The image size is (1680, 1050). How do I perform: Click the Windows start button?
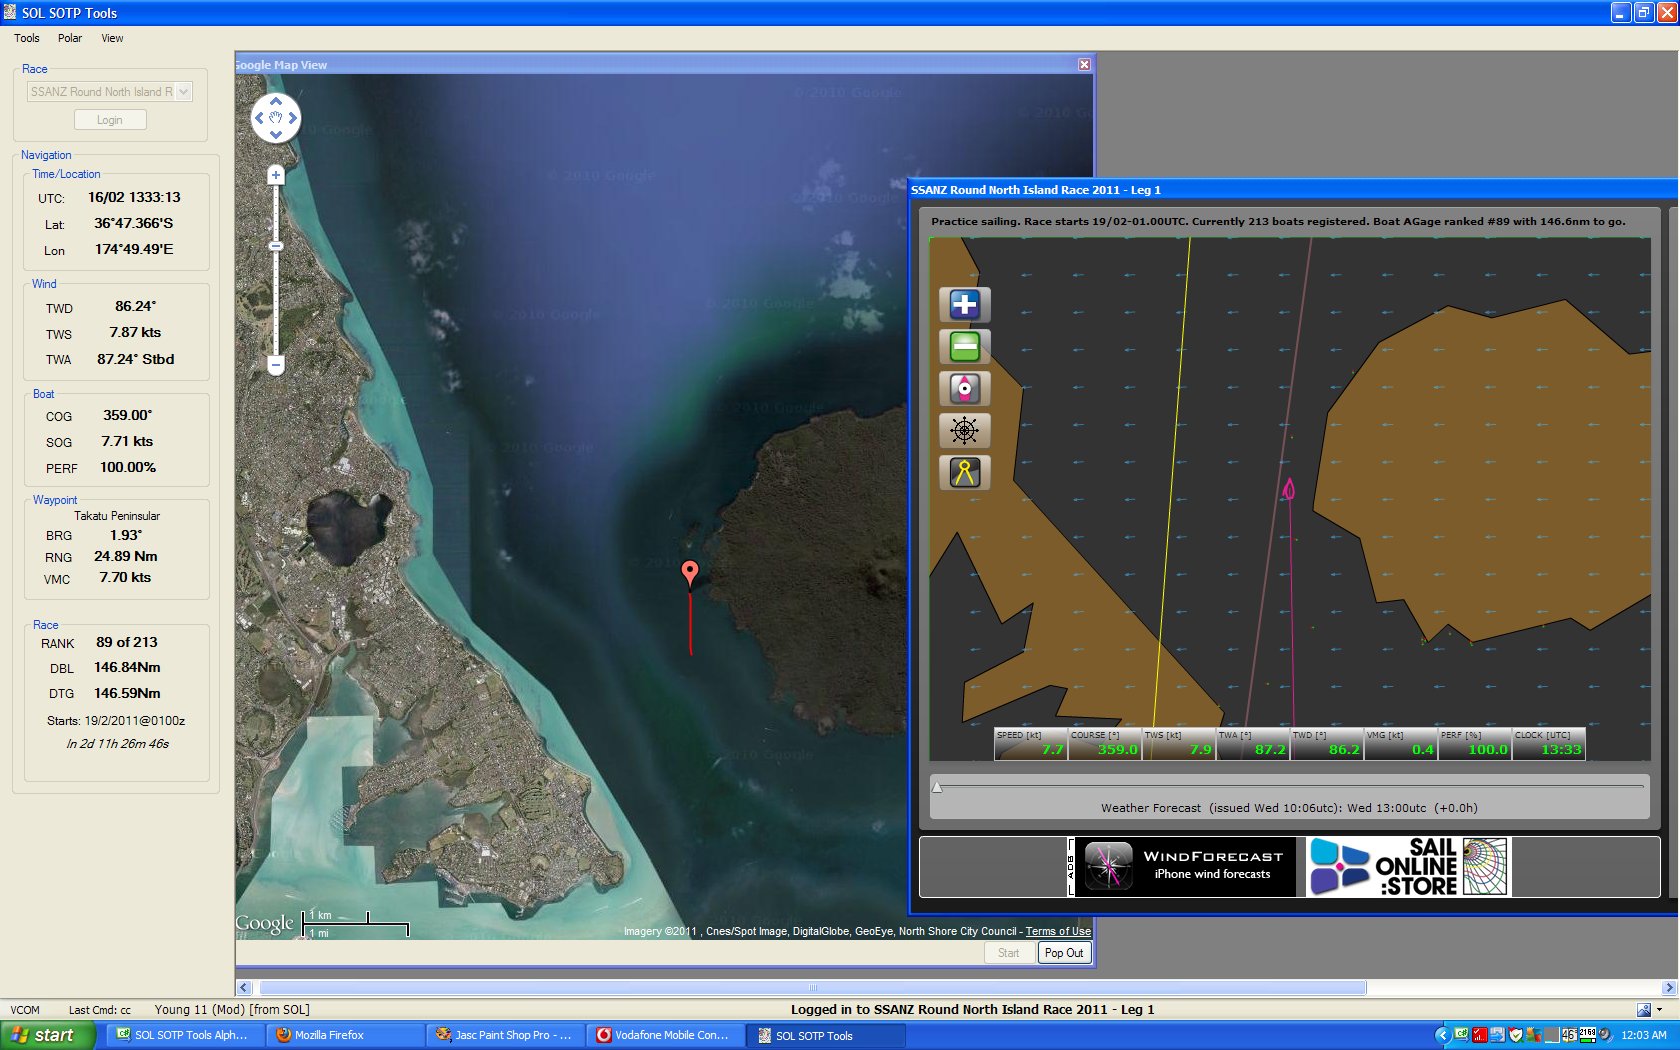click(x=48, y=1035)
